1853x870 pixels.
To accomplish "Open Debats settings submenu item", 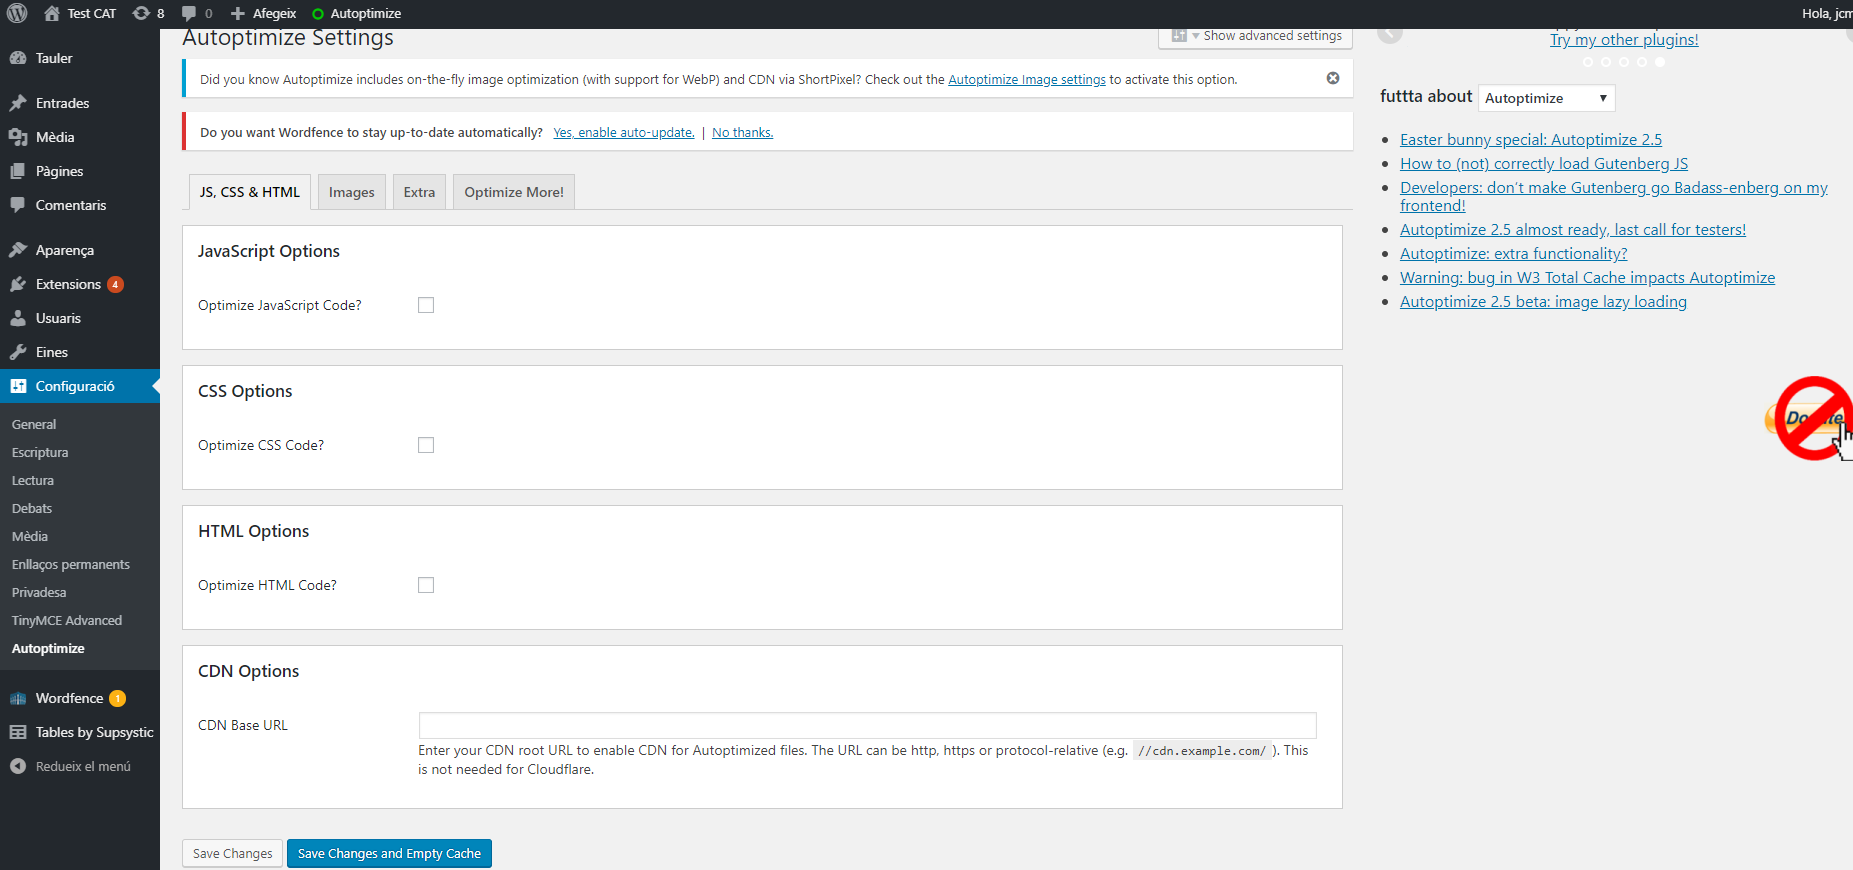I will pyautogui.click(x=32, y=508).
